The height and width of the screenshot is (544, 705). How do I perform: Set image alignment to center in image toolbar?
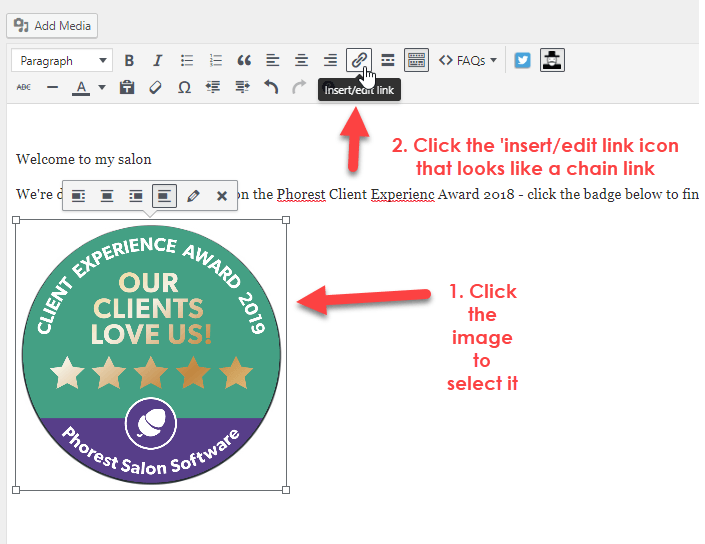107,196
